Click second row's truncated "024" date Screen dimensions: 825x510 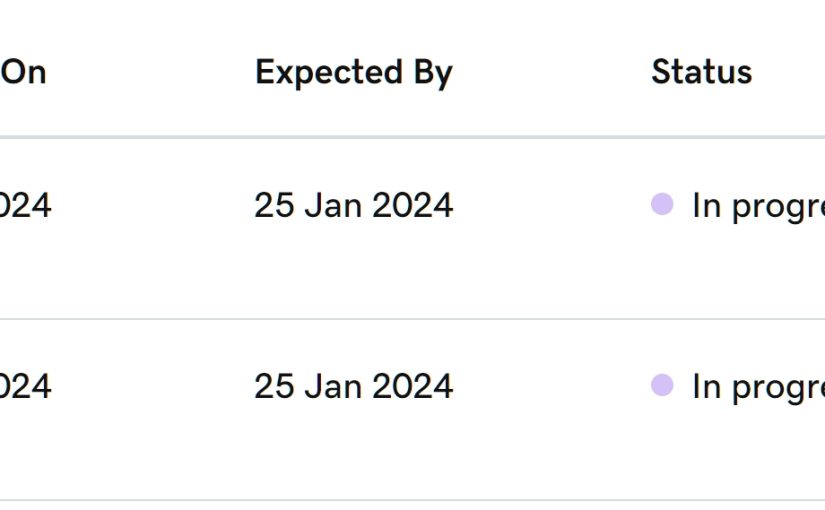pyautogui.click(x=25, y=386)
